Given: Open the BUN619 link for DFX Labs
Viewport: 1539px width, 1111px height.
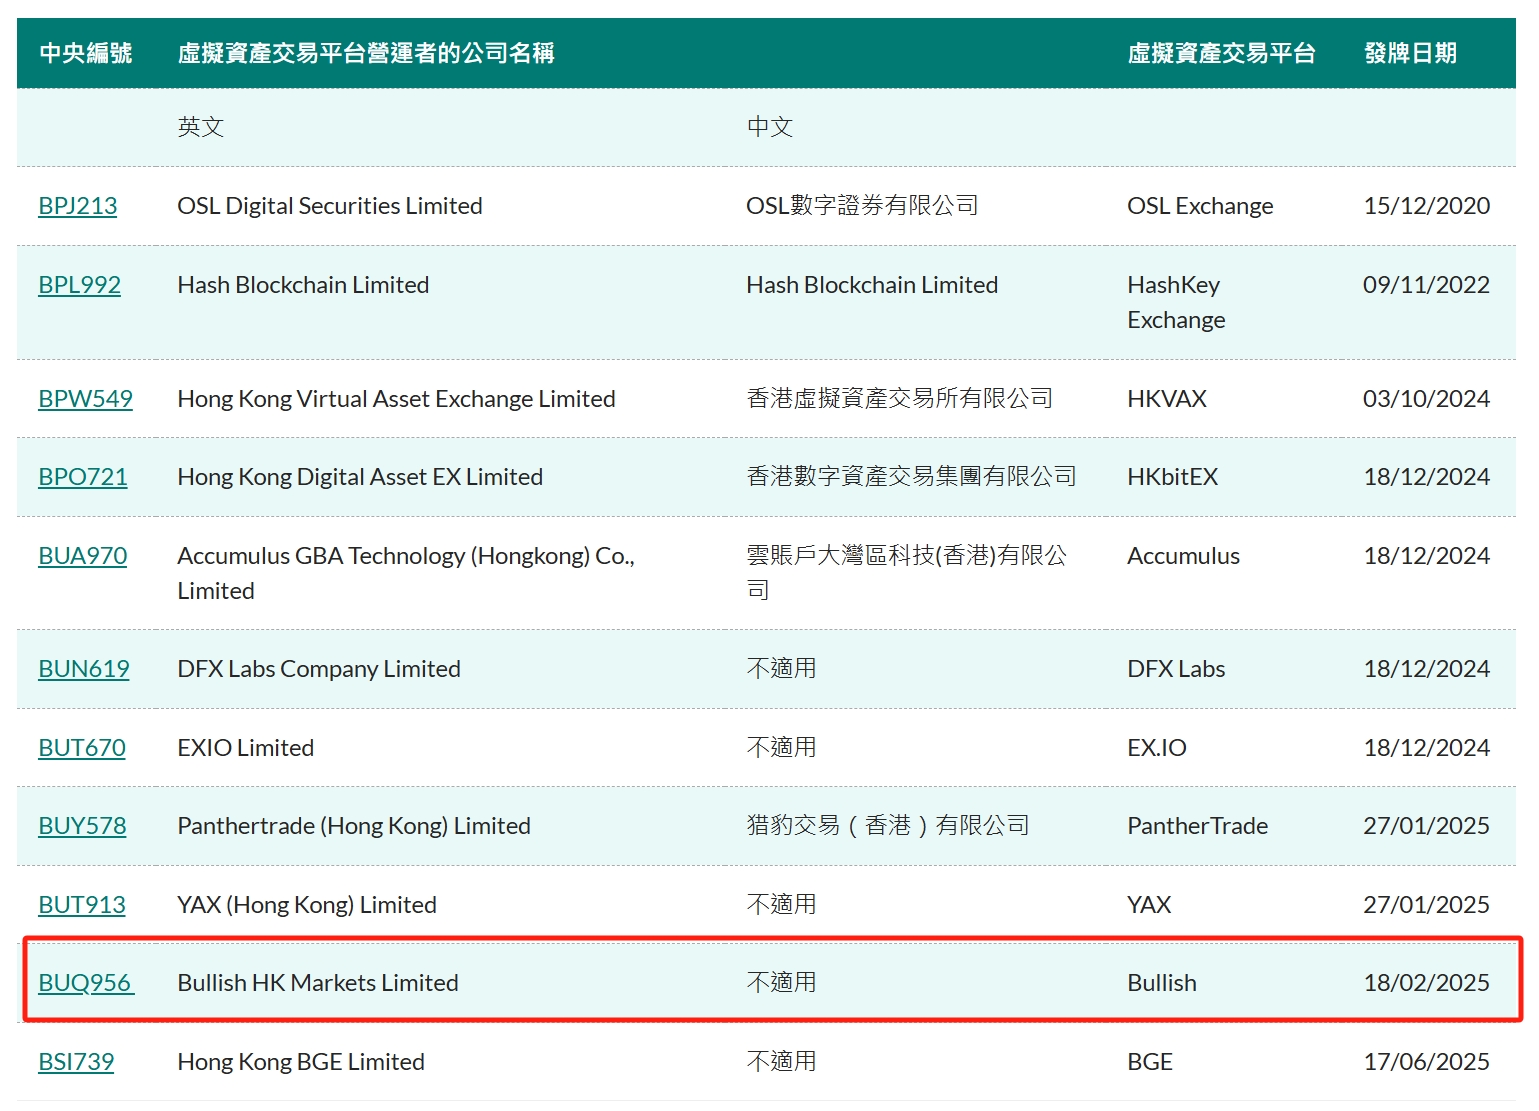Looking at the screenshot, I should 83,669.
